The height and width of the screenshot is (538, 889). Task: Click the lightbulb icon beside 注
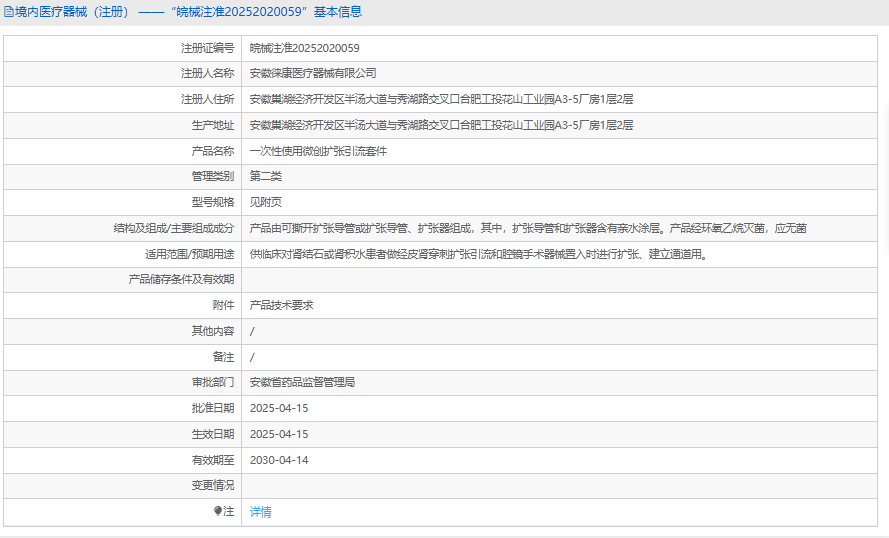pyautogui.click(x=218, y=511)
